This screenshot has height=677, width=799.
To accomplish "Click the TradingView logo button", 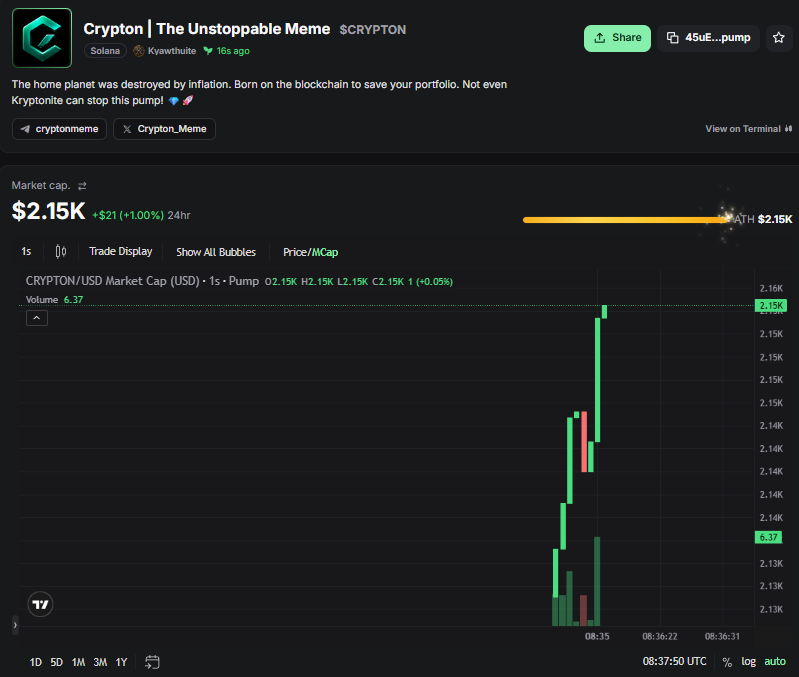I will 40,605.
